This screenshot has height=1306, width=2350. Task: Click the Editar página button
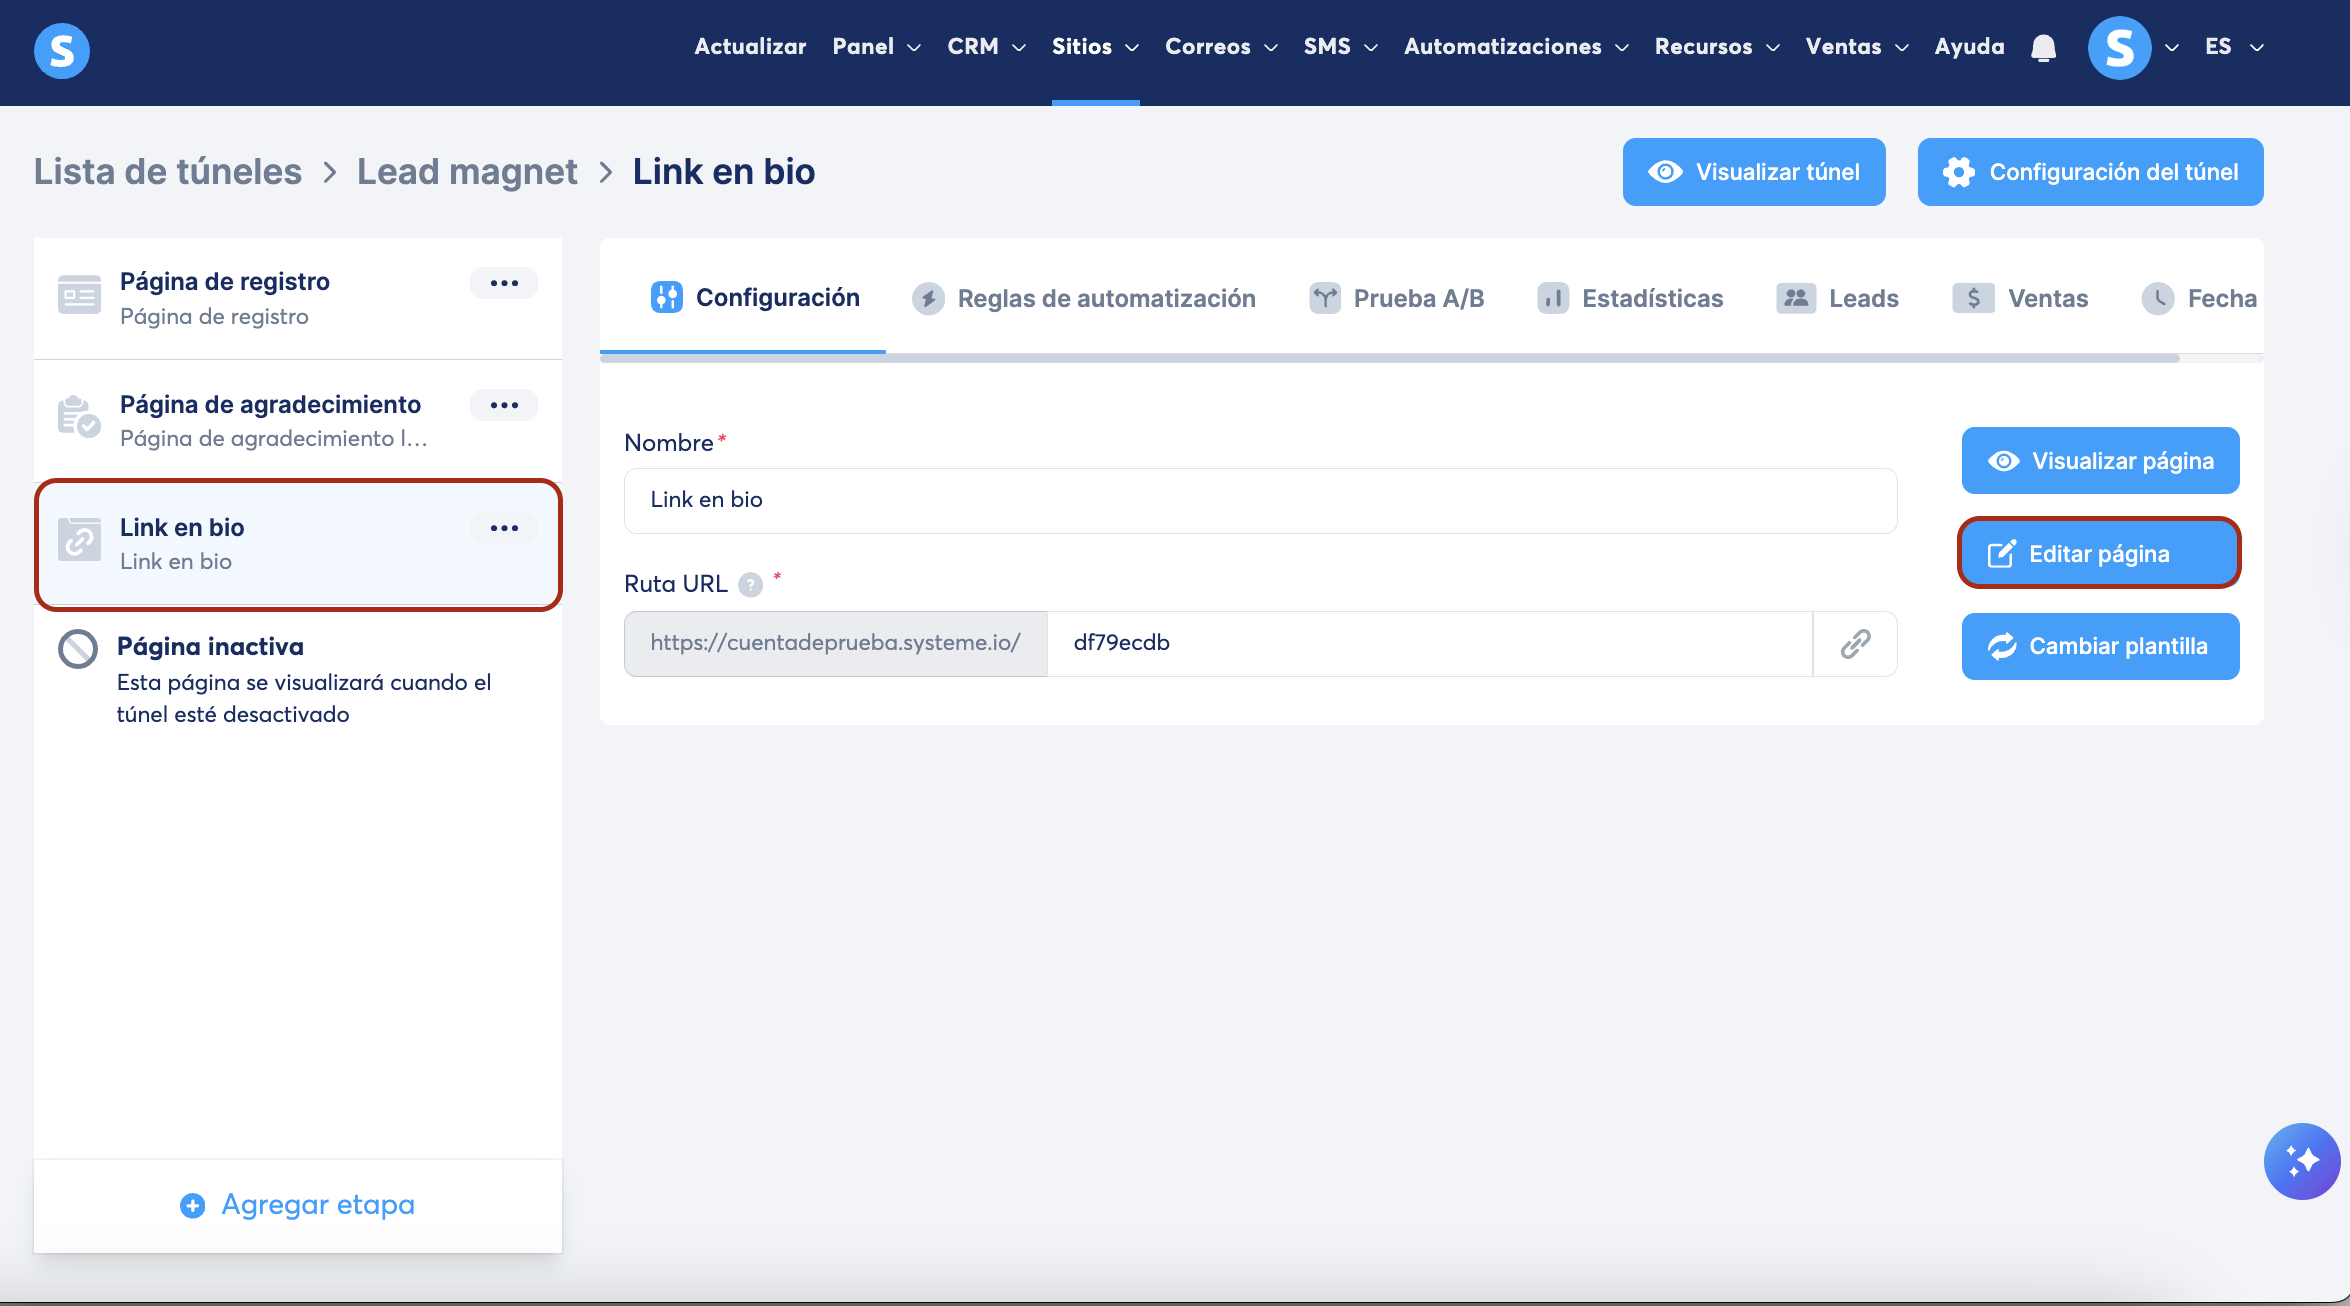click(x=2099, y=553)
